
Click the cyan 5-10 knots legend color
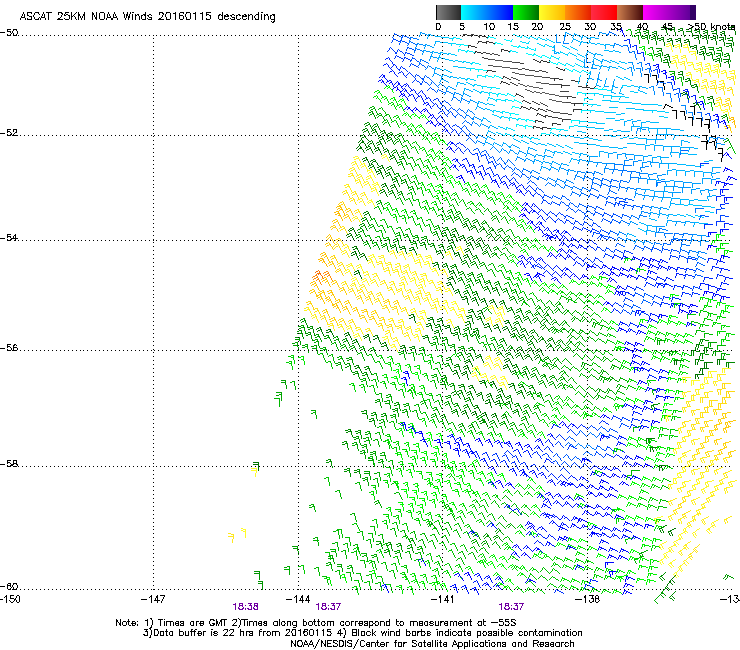pos(474,12)
